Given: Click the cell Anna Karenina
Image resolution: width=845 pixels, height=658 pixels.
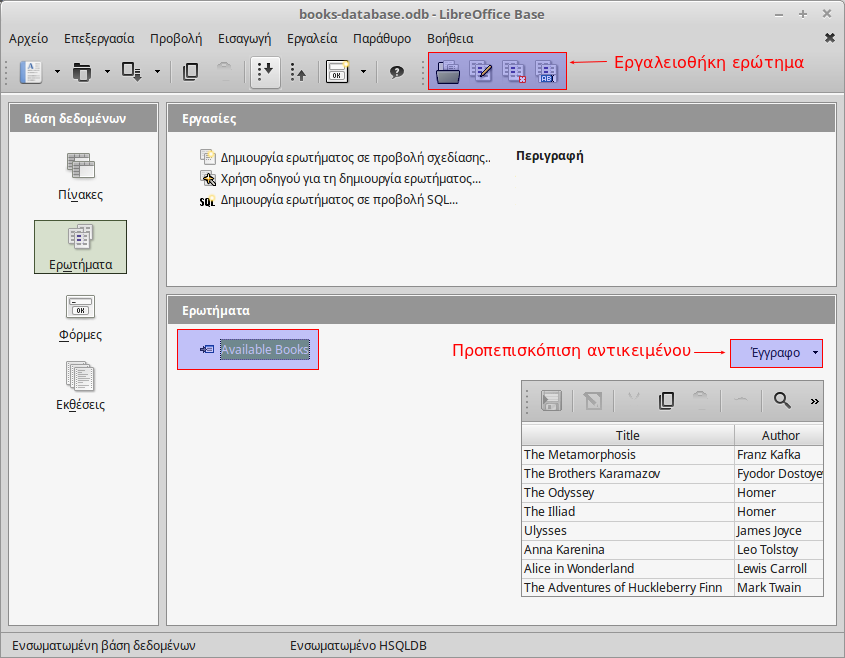Looking at the screenshot, I should pyautogui.click(x=628, y=550).
